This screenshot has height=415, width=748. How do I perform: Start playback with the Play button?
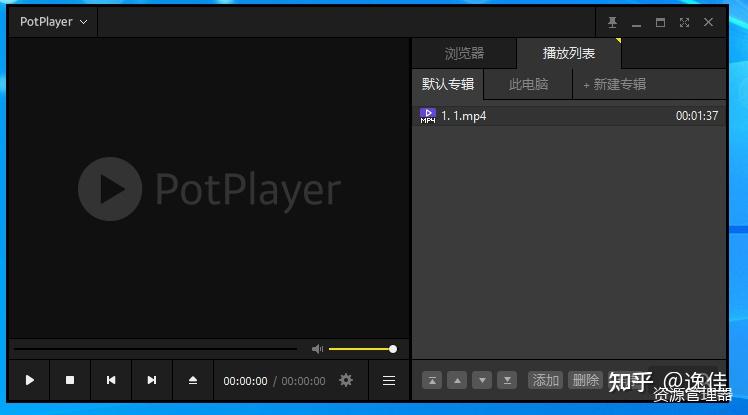point(30,380)
